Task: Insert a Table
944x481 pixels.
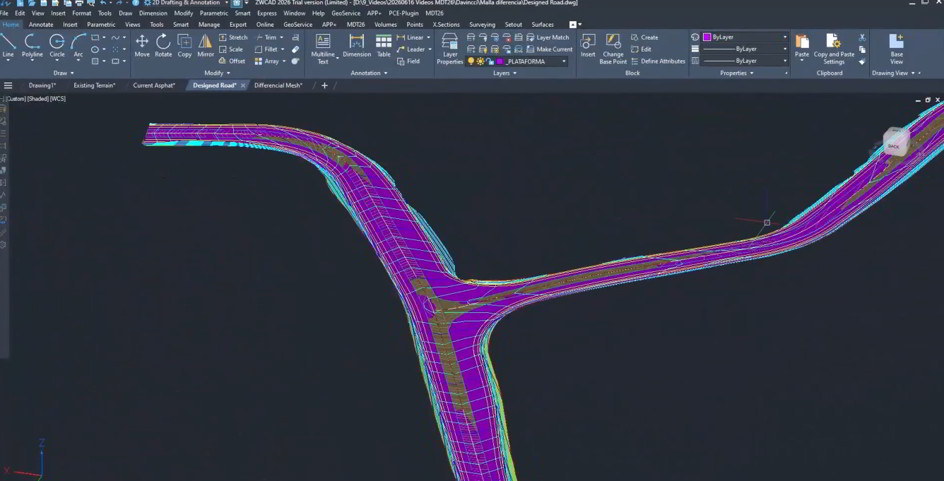Action: coord(384,46)
